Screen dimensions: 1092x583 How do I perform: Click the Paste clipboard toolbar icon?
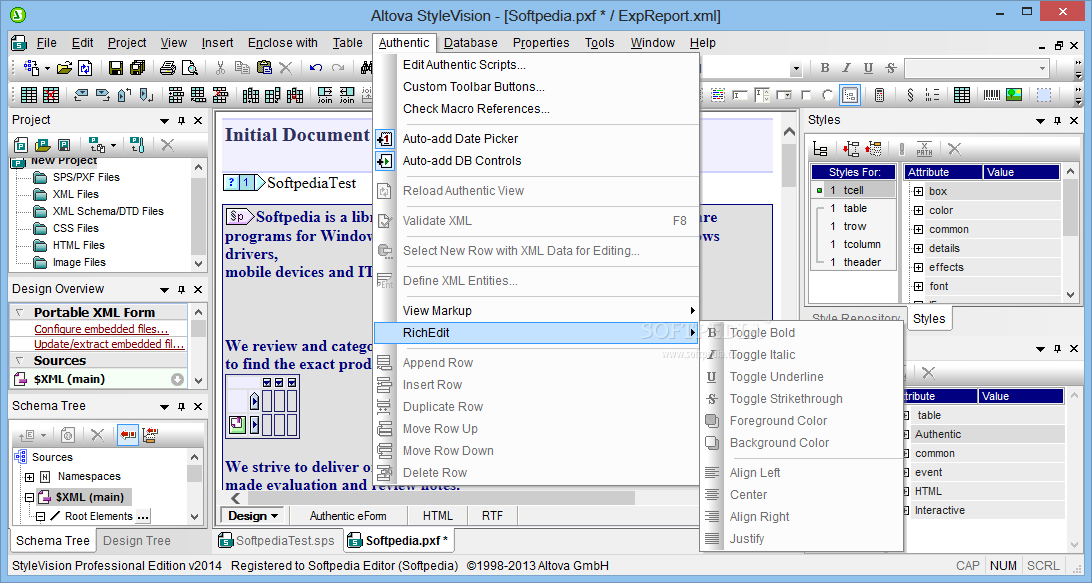[x=264, y=68]
